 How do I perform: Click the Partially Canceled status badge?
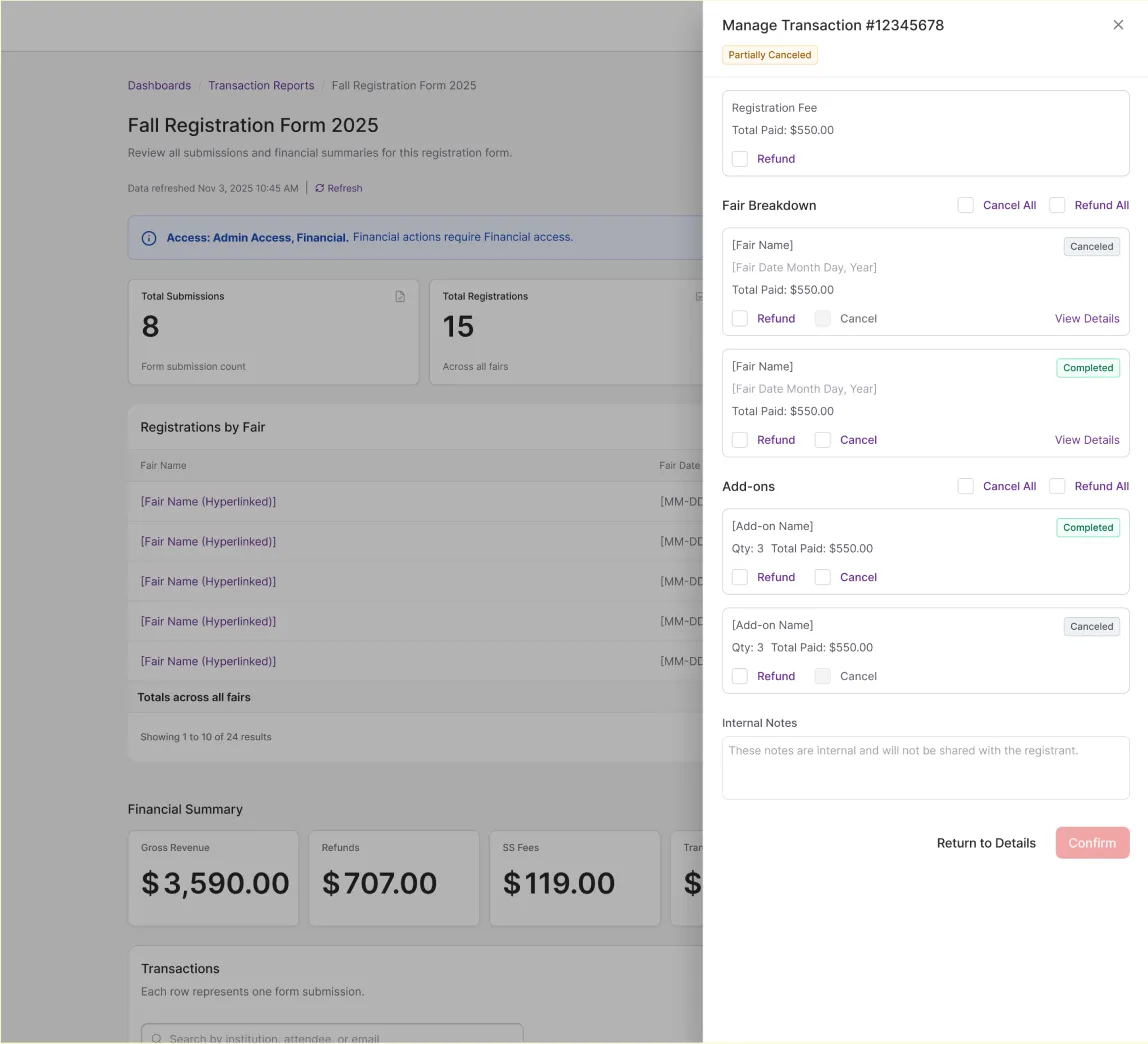769,55
